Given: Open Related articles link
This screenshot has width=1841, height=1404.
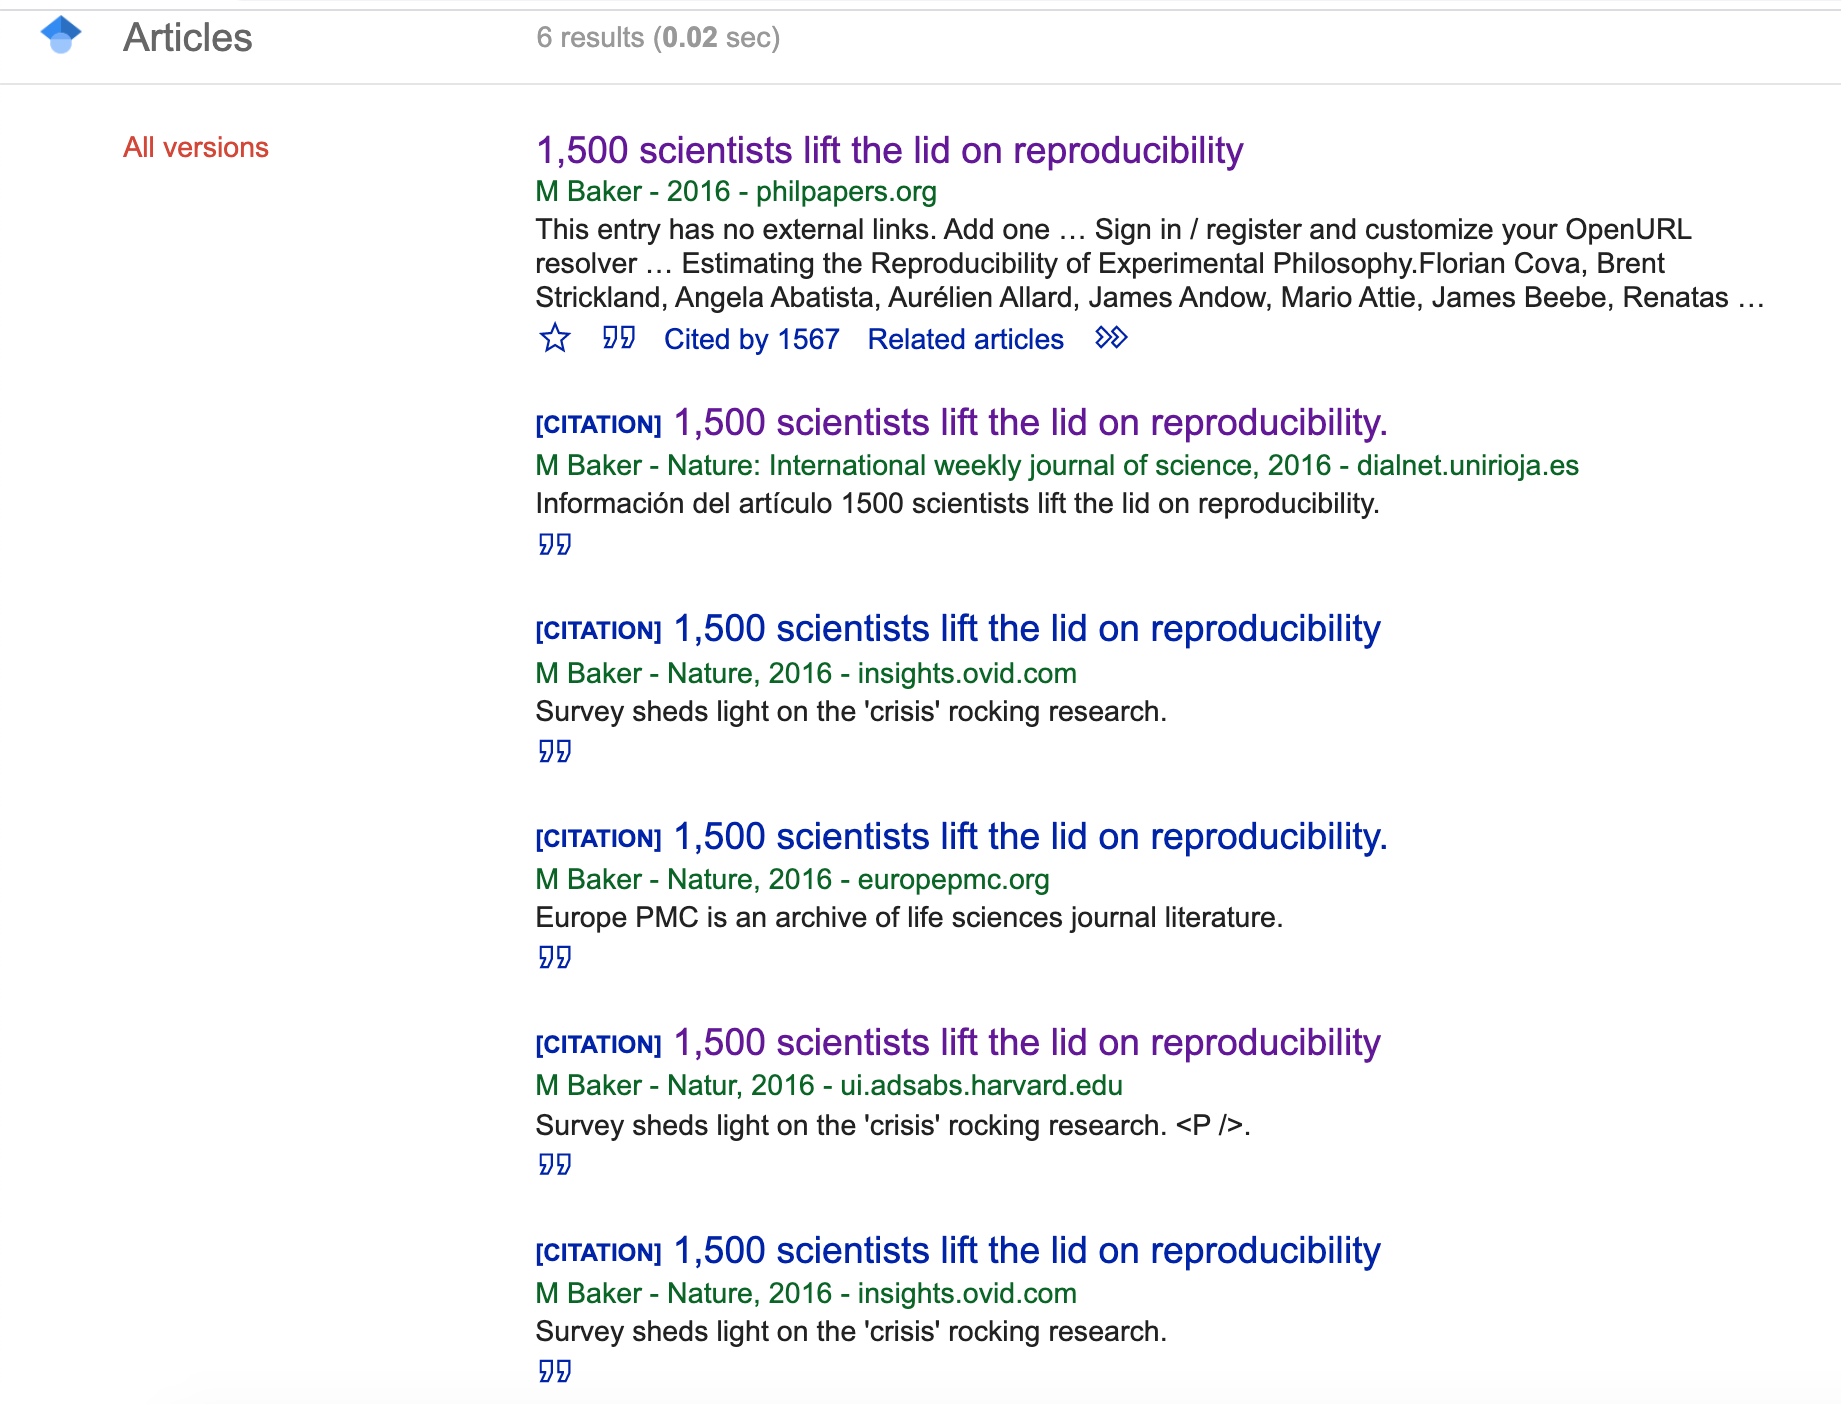Looking at the screenshot, I should tap(965, 339).
